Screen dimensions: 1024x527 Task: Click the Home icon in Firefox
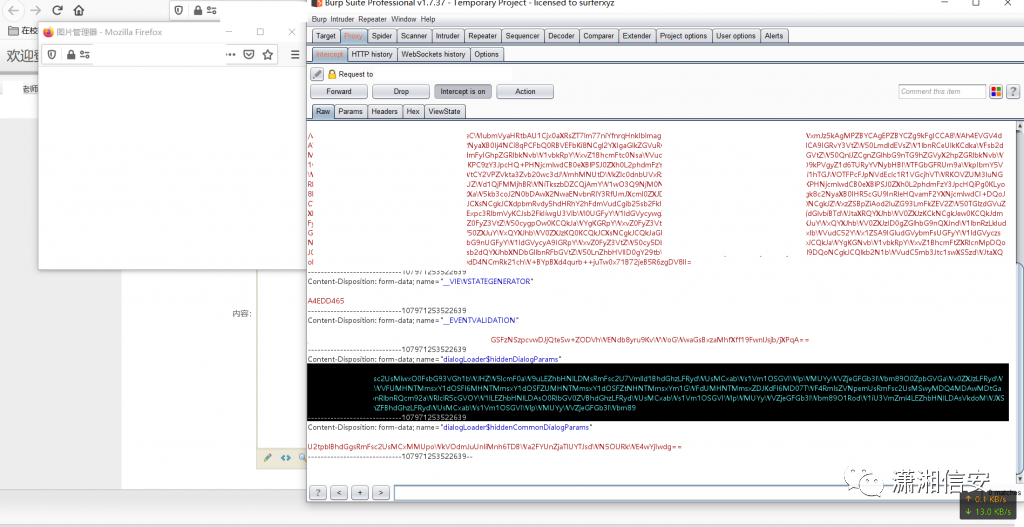[78, 10]
